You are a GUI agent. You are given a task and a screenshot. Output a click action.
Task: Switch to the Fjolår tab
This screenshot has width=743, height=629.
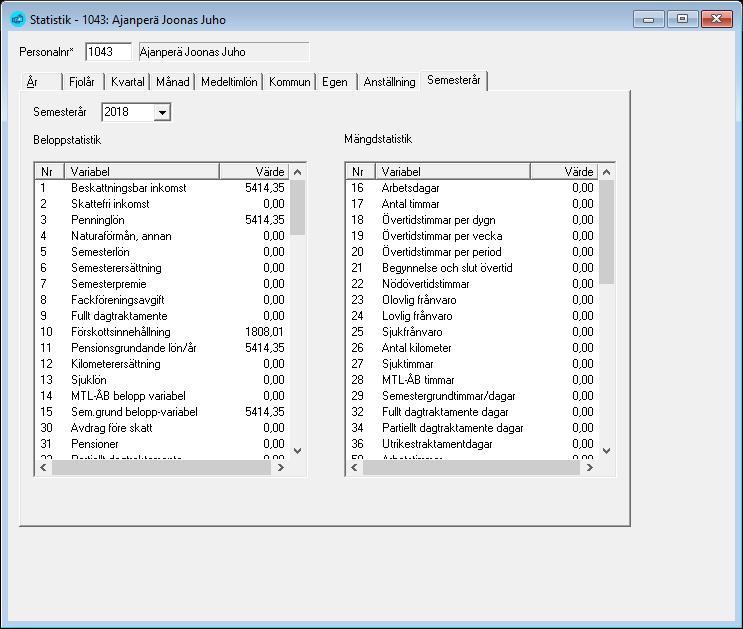click(82, 82)
